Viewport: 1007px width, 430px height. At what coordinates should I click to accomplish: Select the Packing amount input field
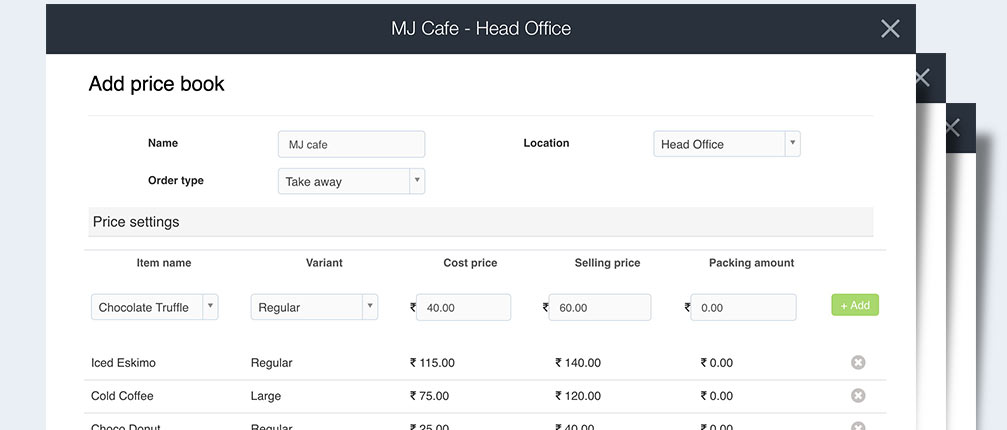(x=744, y=307)
